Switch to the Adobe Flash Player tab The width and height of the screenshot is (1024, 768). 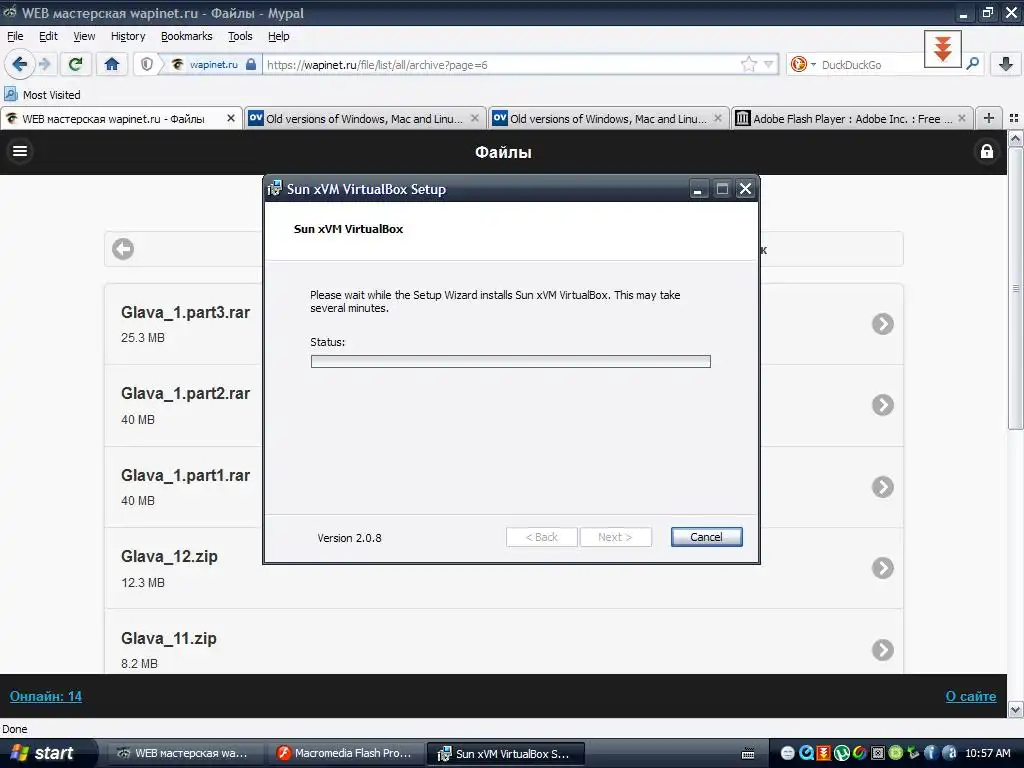coord(852,118)
